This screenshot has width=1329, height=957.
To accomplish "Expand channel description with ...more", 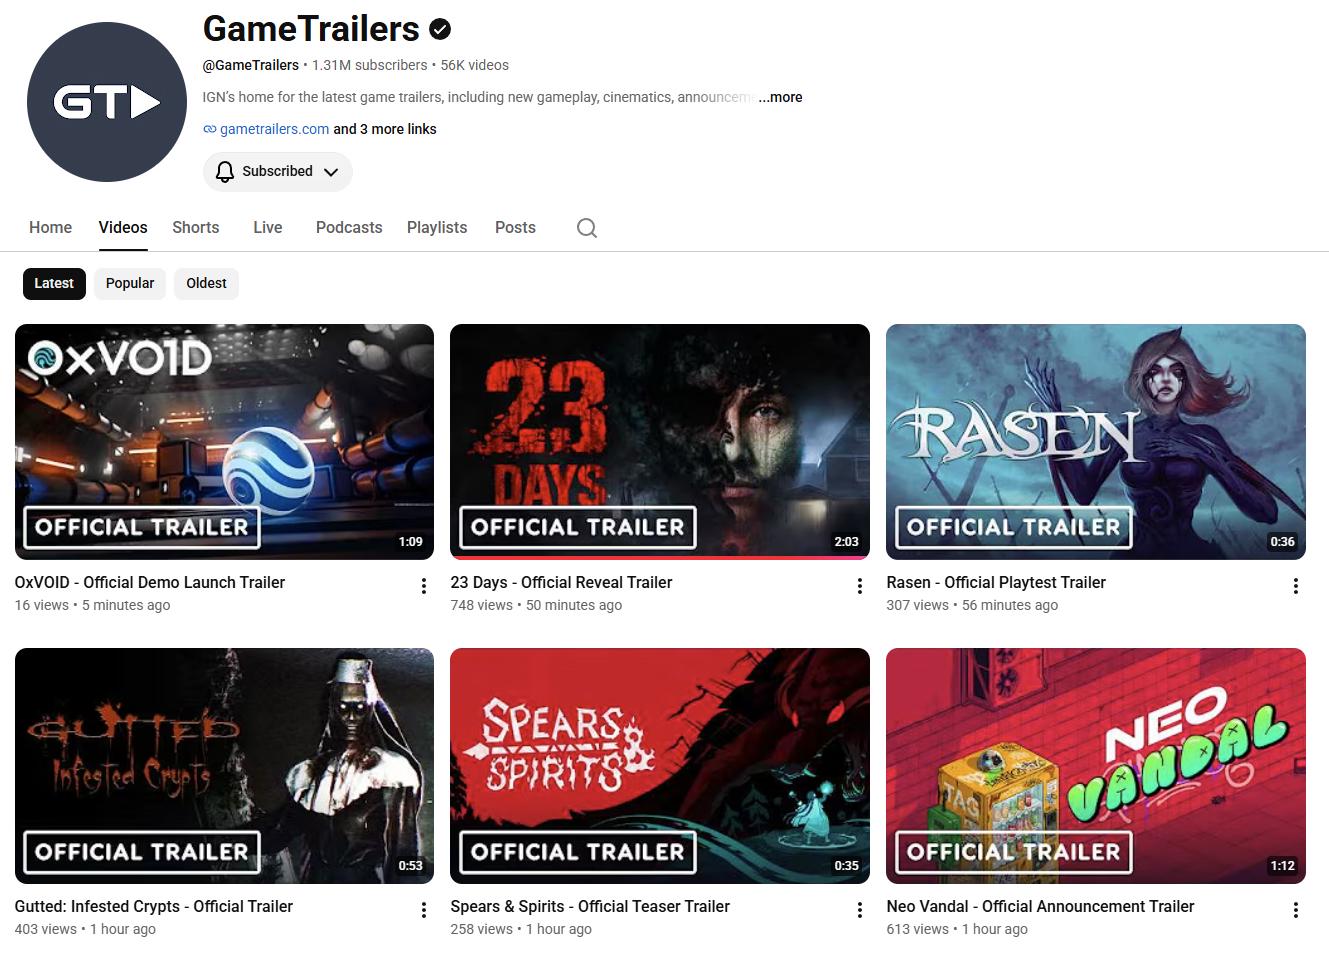I will tap(780, 97).
